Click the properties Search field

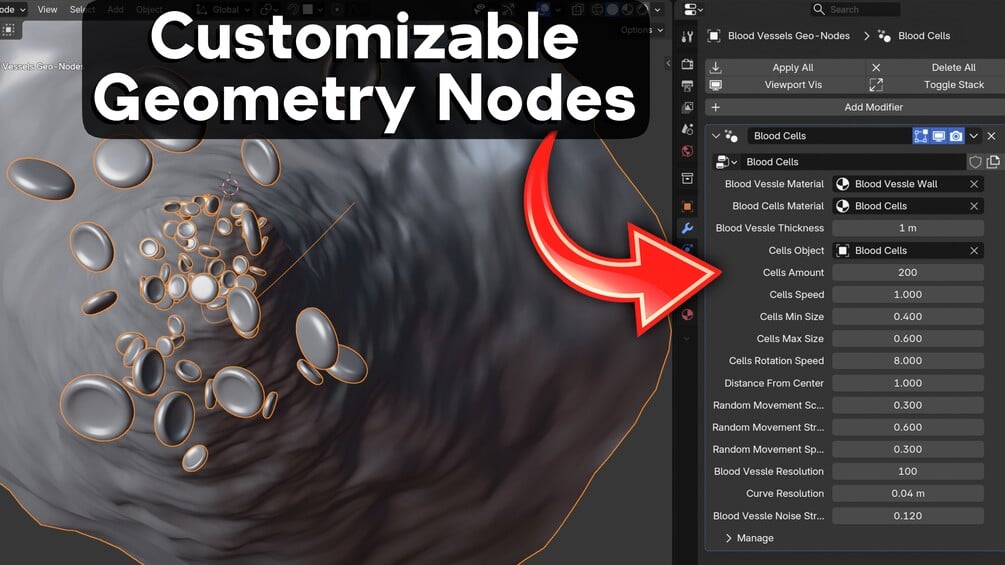coord(855,10)
